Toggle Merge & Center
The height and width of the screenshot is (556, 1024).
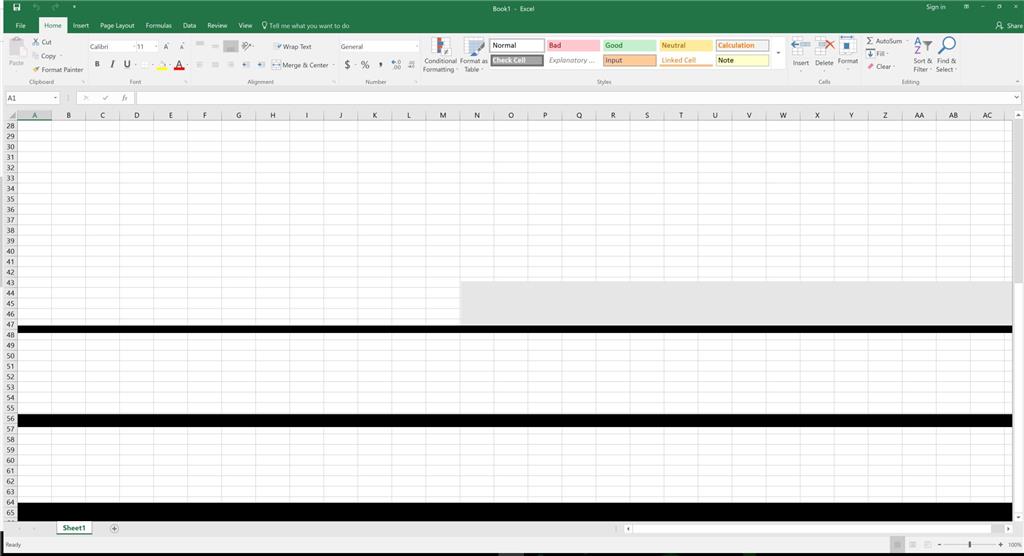[300, 65]
